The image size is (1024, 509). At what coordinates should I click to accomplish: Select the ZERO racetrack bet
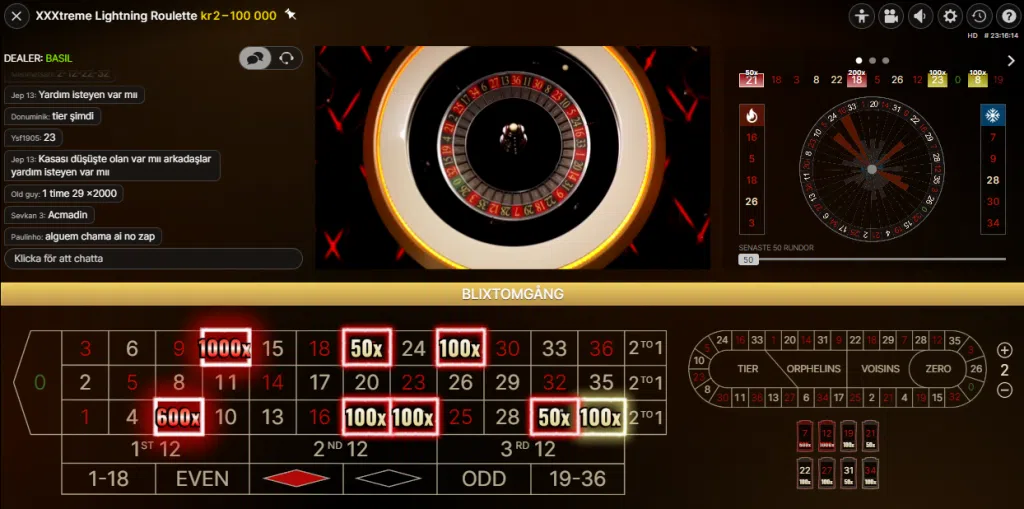(x=938, y=369)
